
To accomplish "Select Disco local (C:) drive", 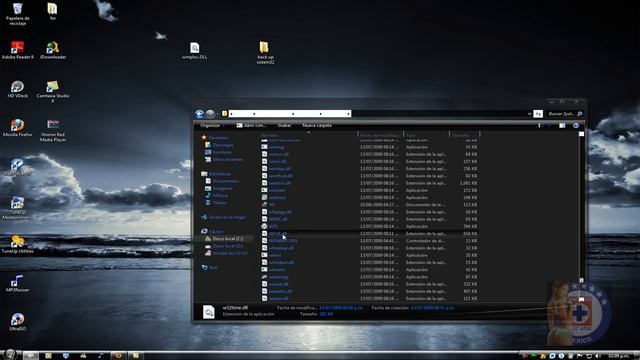I will click(x=224, y=239).
